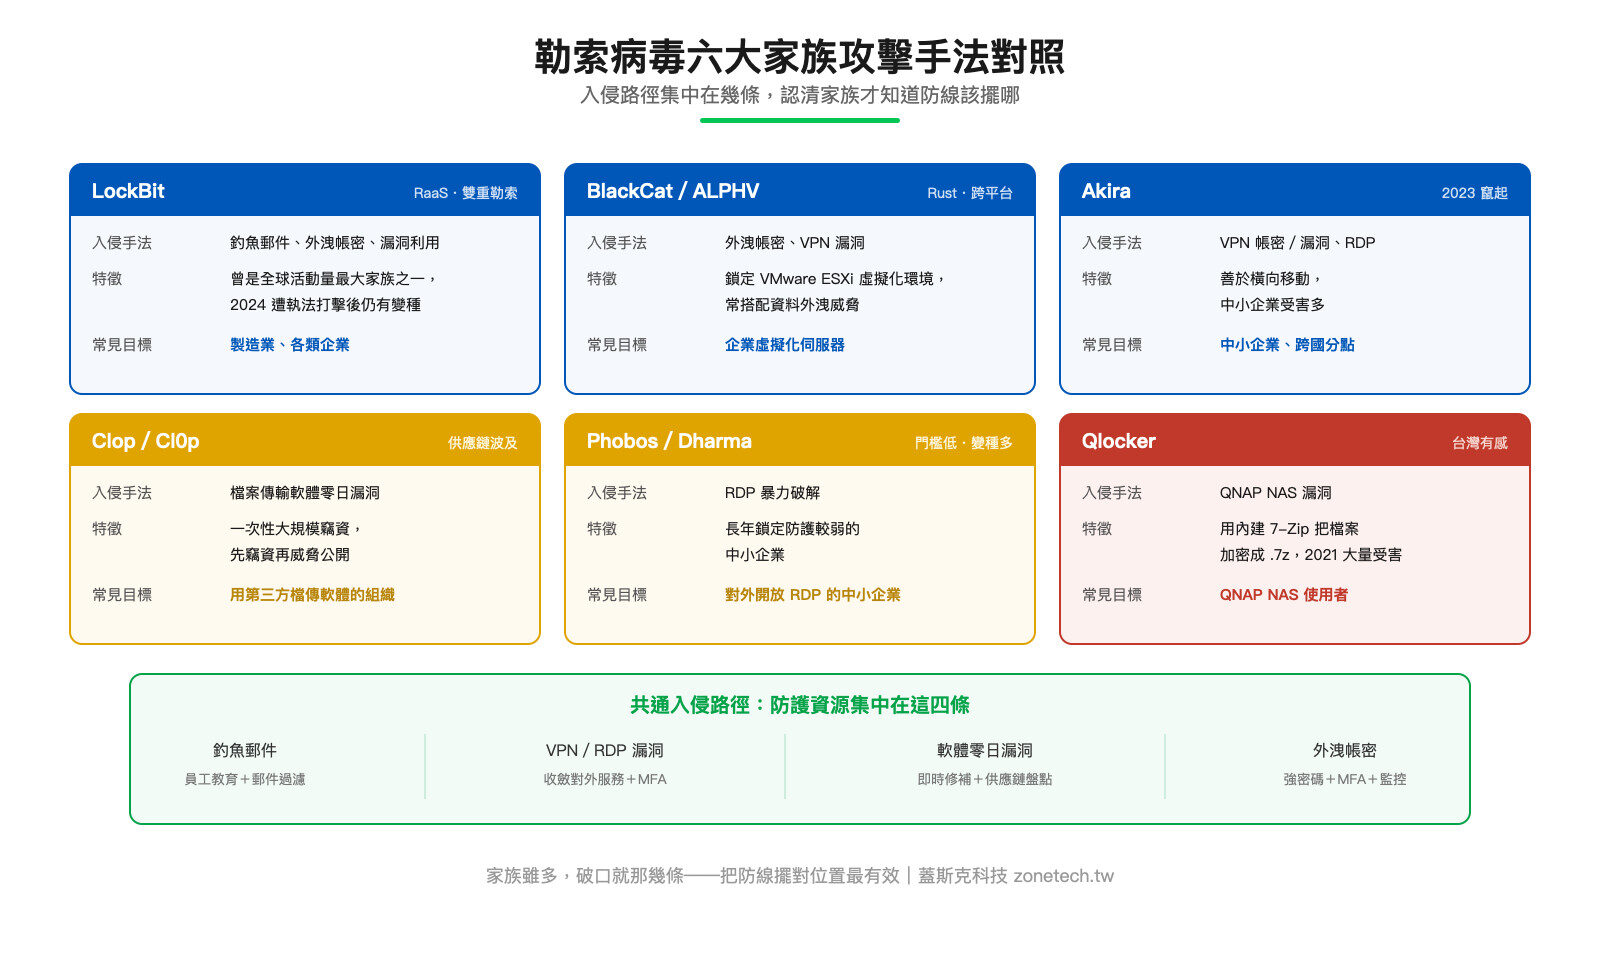Click 特徵 label in Phobos card
Viewport: 1600px width, 968px height.
click(x=602, y=529)
